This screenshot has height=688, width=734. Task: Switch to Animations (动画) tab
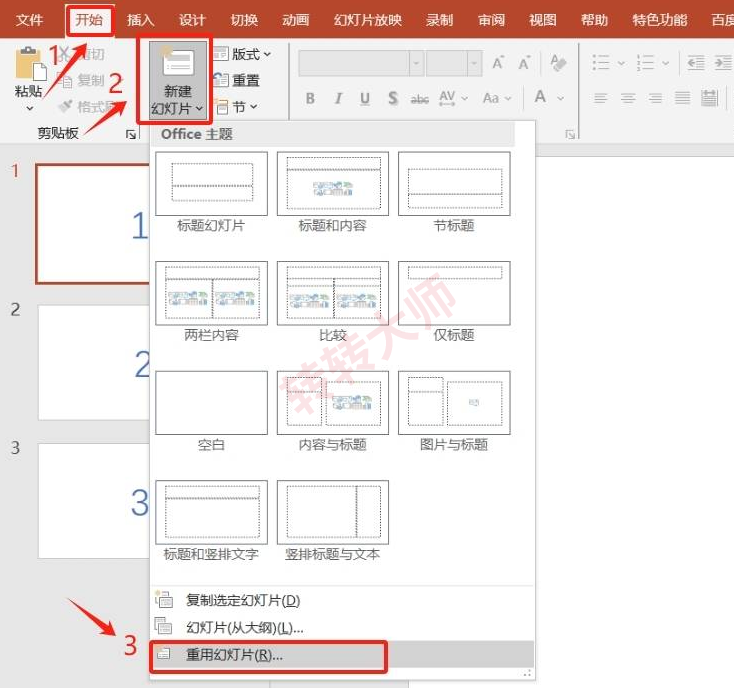coord(295,20)
